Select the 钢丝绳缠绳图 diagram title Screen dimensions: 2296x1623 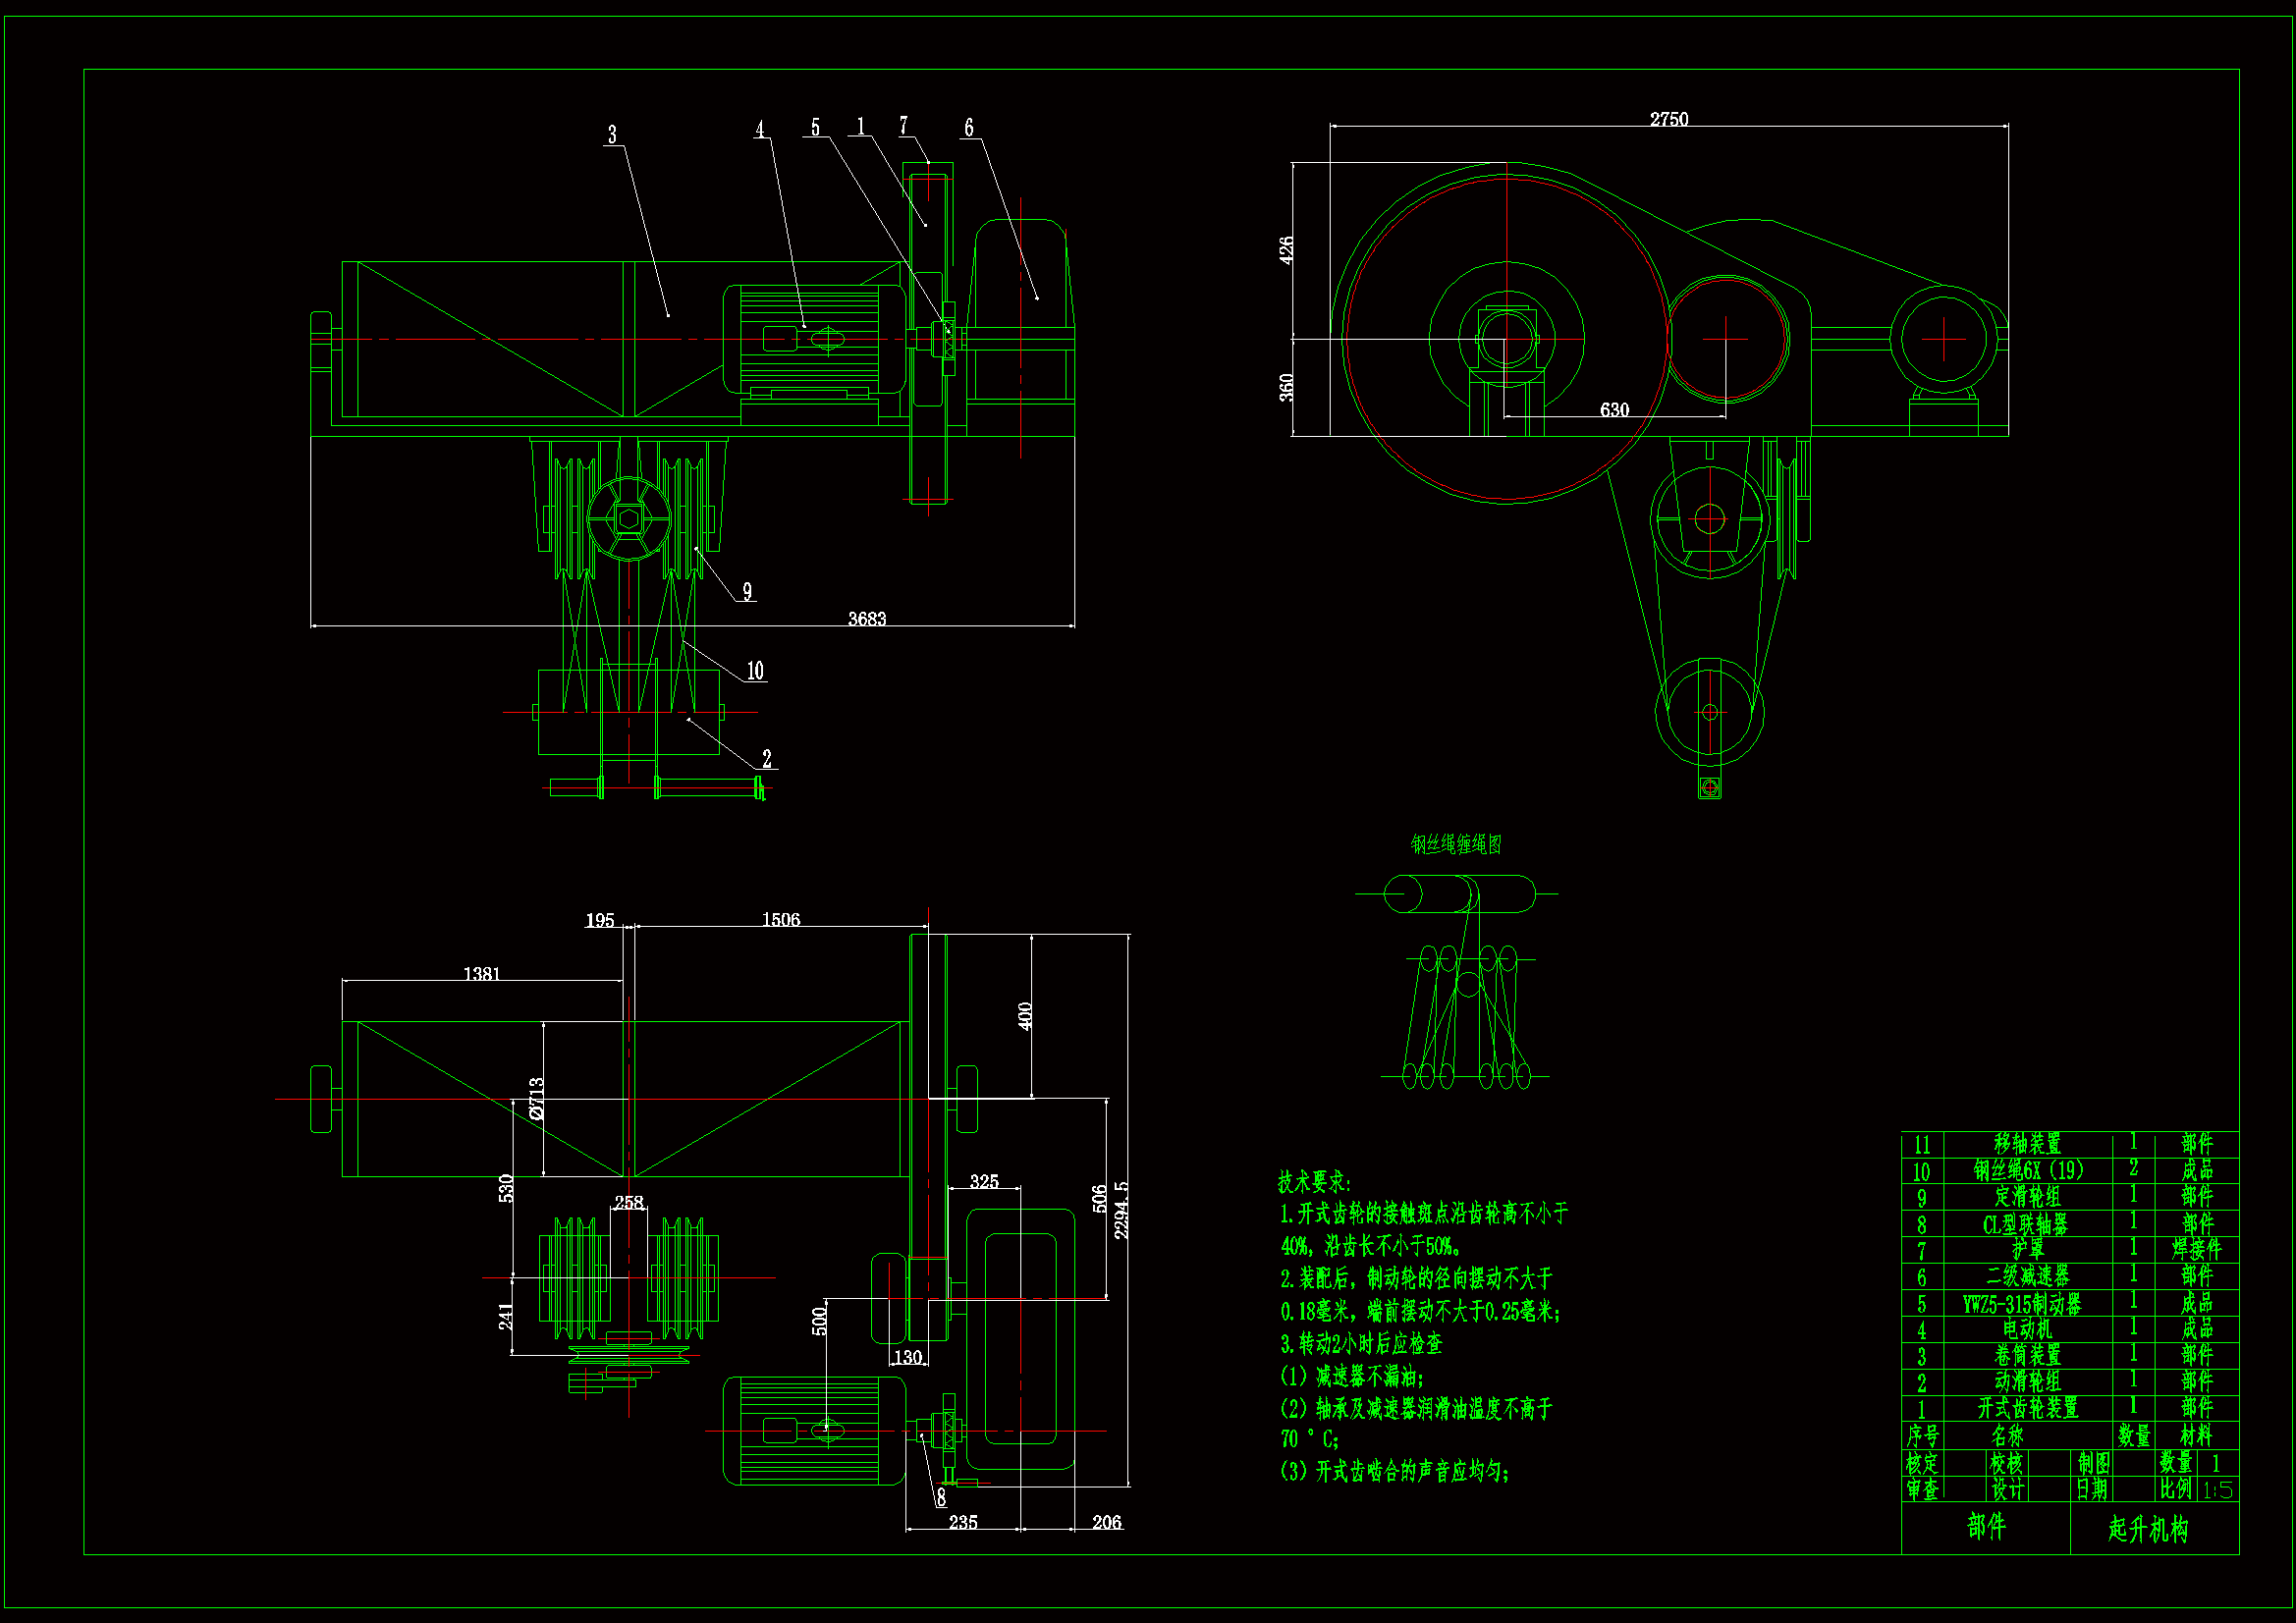(1456, 845)
